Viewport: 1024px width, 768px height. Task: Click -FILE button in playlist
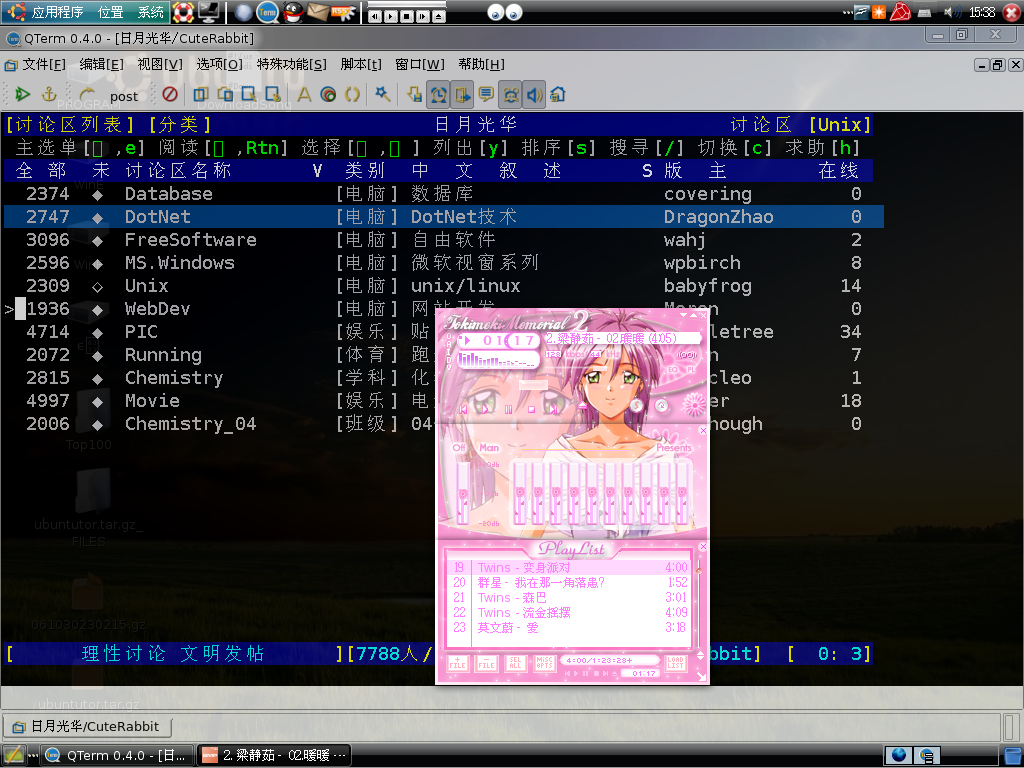tap(487, 664)
